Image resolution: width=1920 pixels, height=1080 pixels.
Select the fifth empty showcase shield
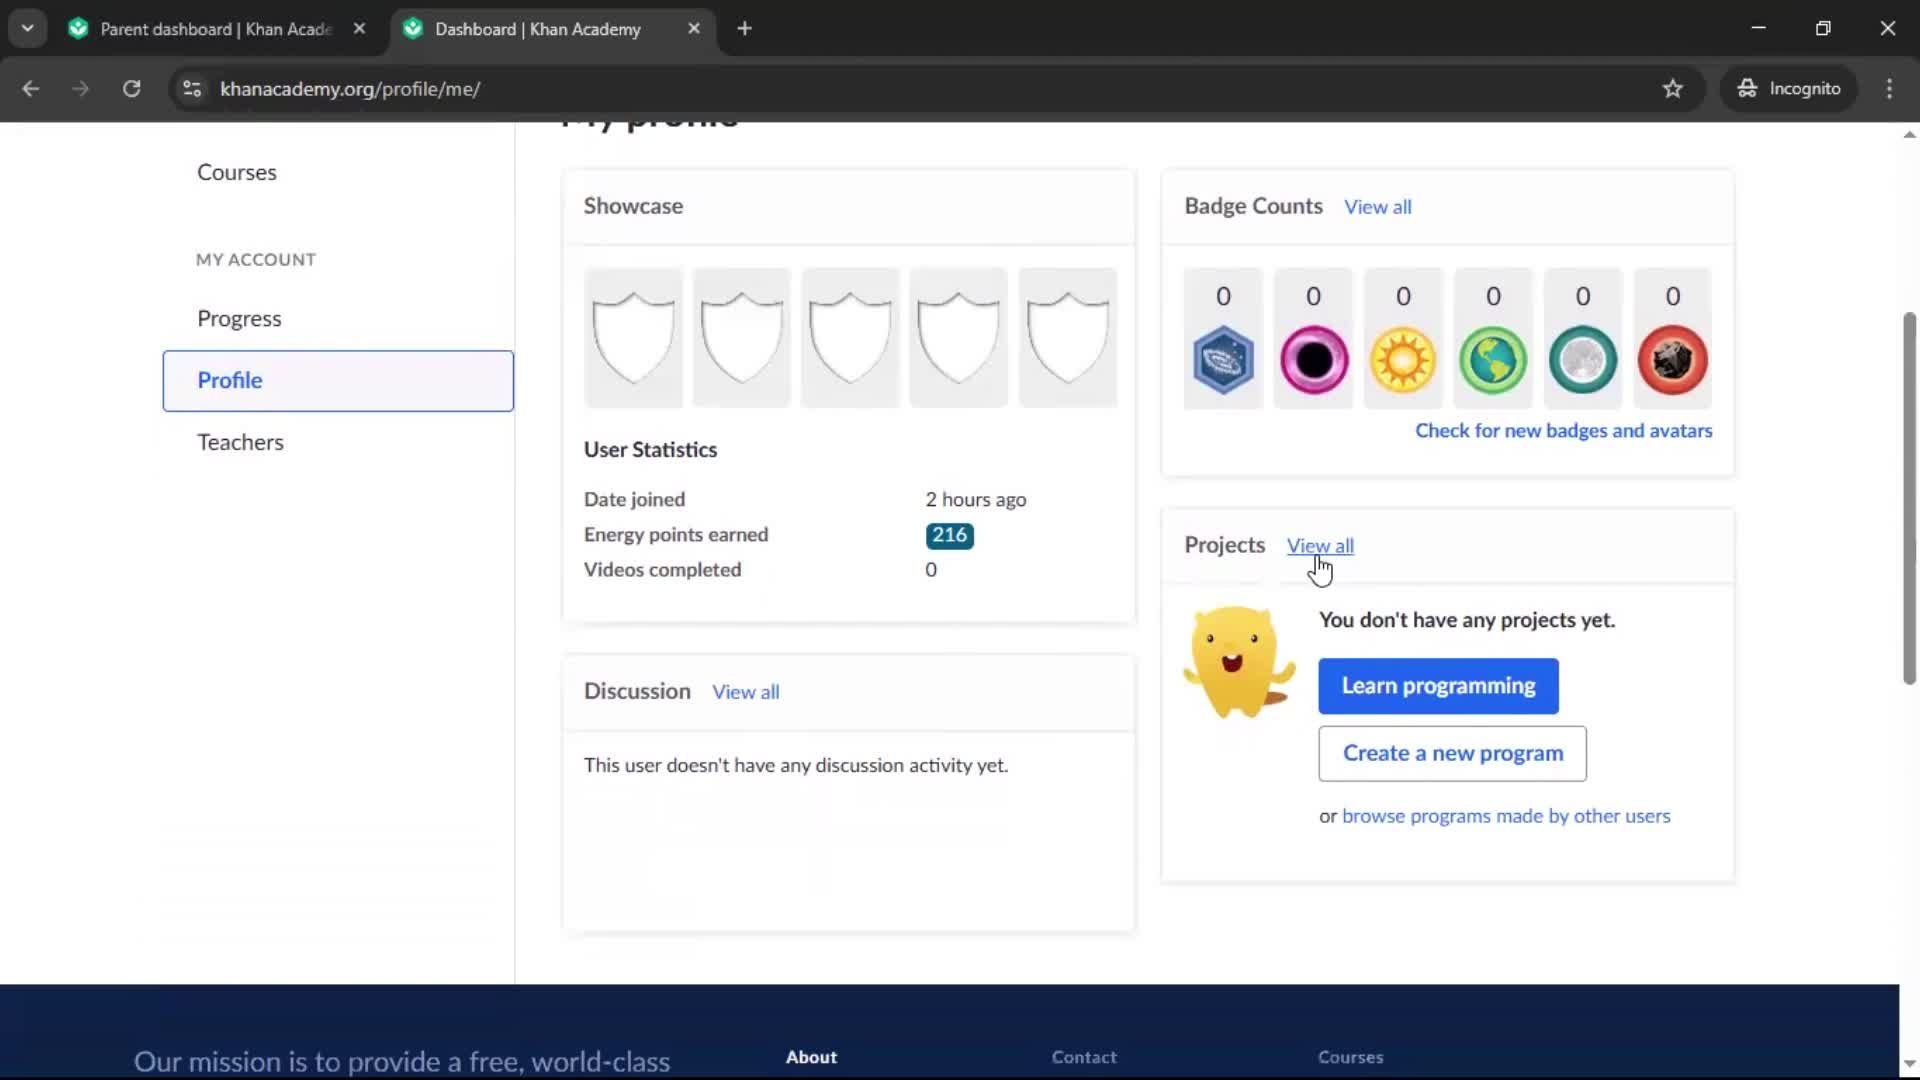pyautogui.click(x=1067, y=337)
